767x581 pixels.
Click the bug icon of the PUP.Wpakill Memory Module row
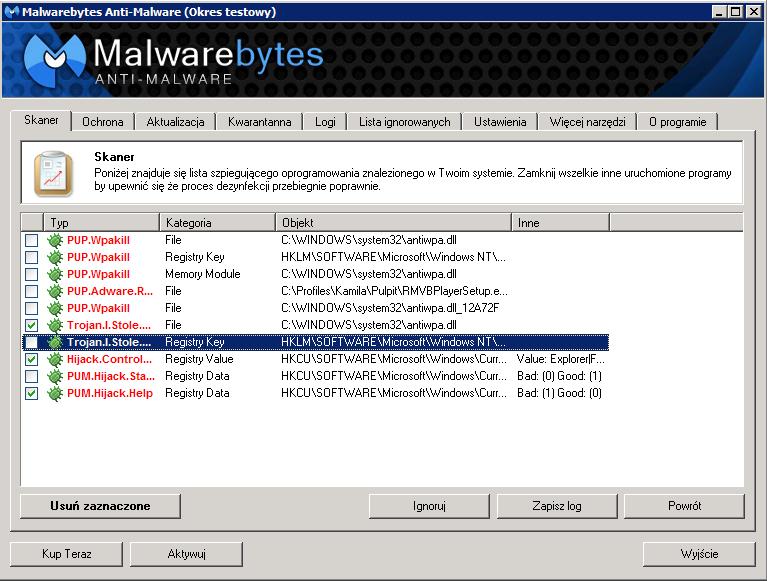(x=55, y=274)
